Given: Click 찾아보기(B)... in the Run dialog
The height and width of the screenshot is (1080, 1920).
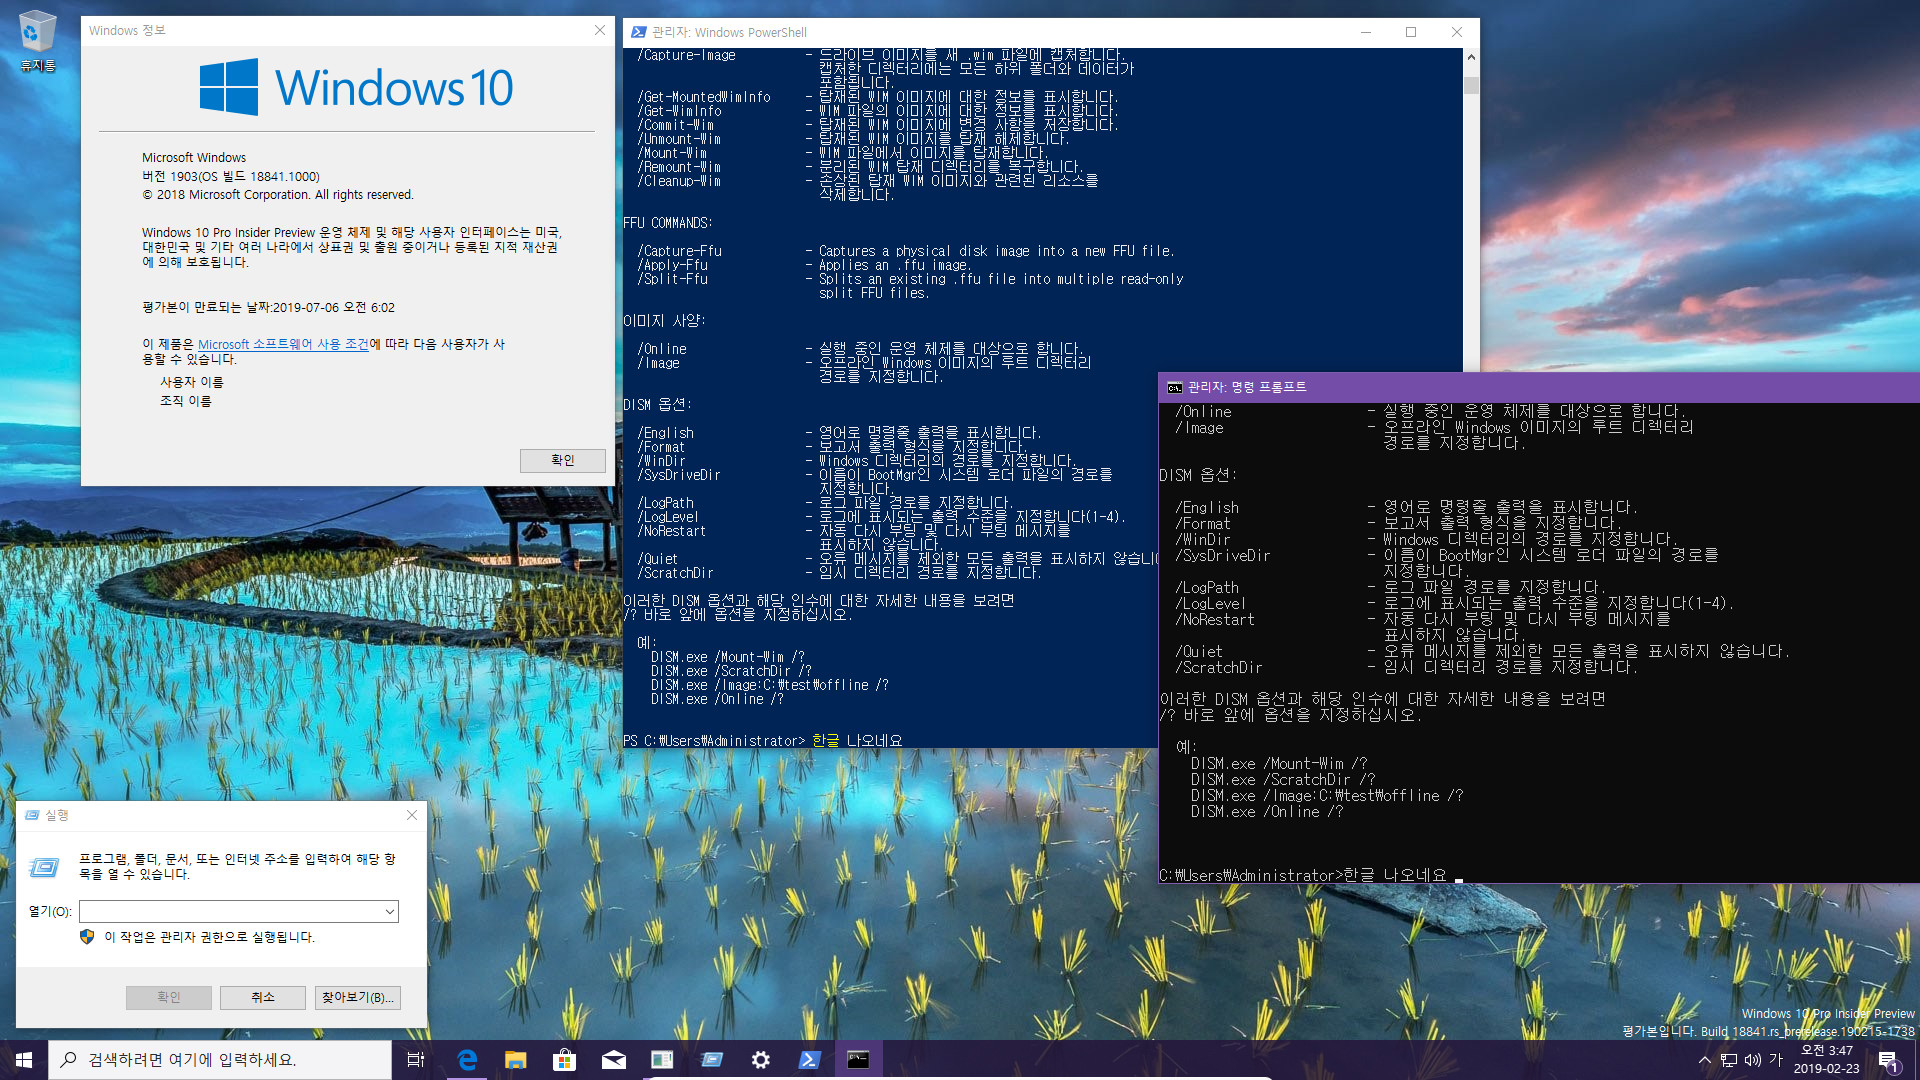Looking at the screenshot, I should point(358,997).
